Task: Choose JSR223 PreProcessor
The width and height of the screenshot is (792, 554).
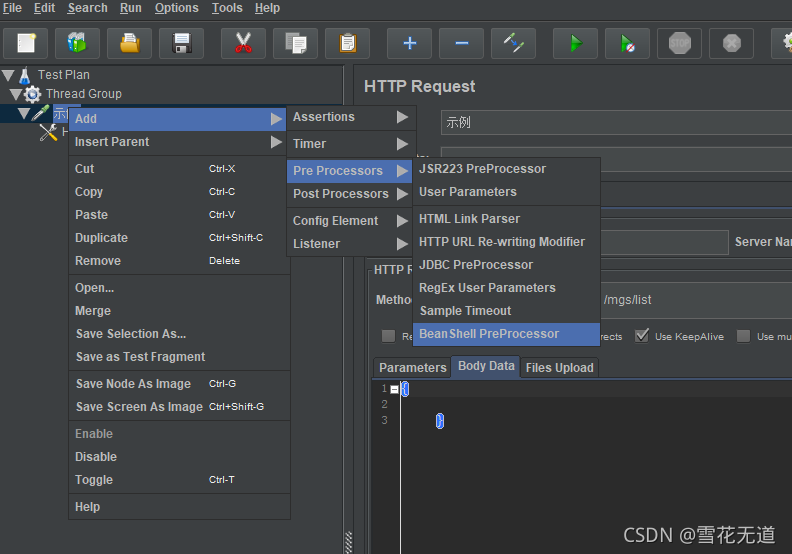Action: [x=506, y=169]
